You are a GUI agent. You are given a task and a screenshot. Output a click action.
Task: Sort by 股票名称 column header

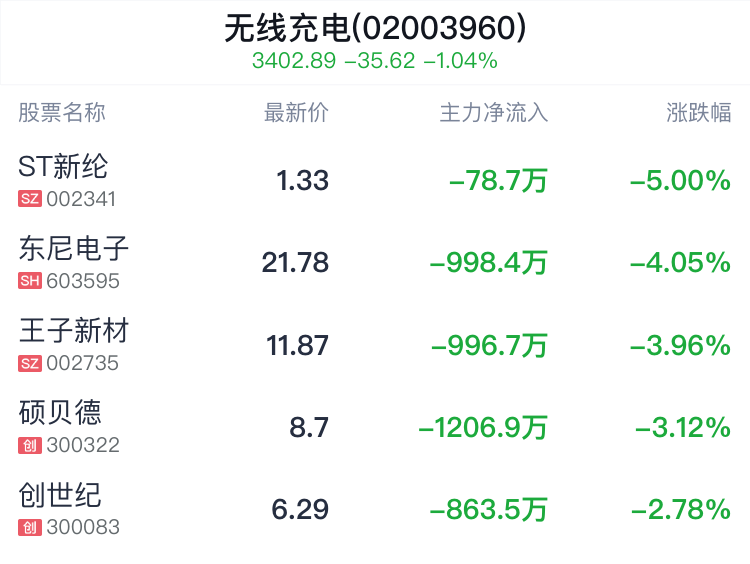click(x=62, y=113)
